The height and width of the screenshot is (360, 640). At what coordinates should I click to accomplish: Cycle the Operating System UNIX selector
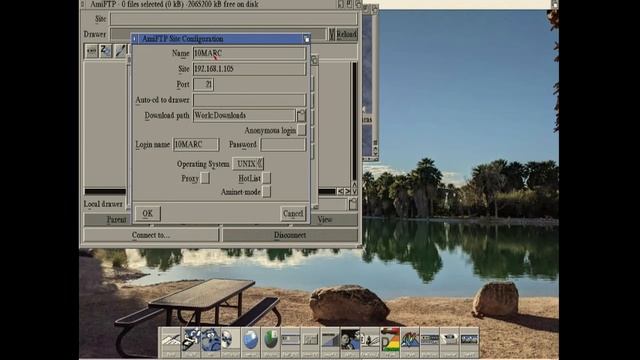(x=248, y=164)
